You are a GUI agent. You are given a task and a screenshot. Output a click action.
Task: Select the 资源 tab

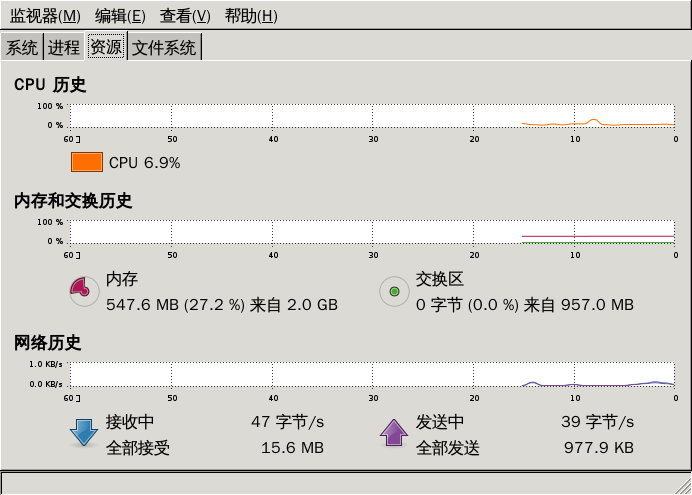pos(106,46)
